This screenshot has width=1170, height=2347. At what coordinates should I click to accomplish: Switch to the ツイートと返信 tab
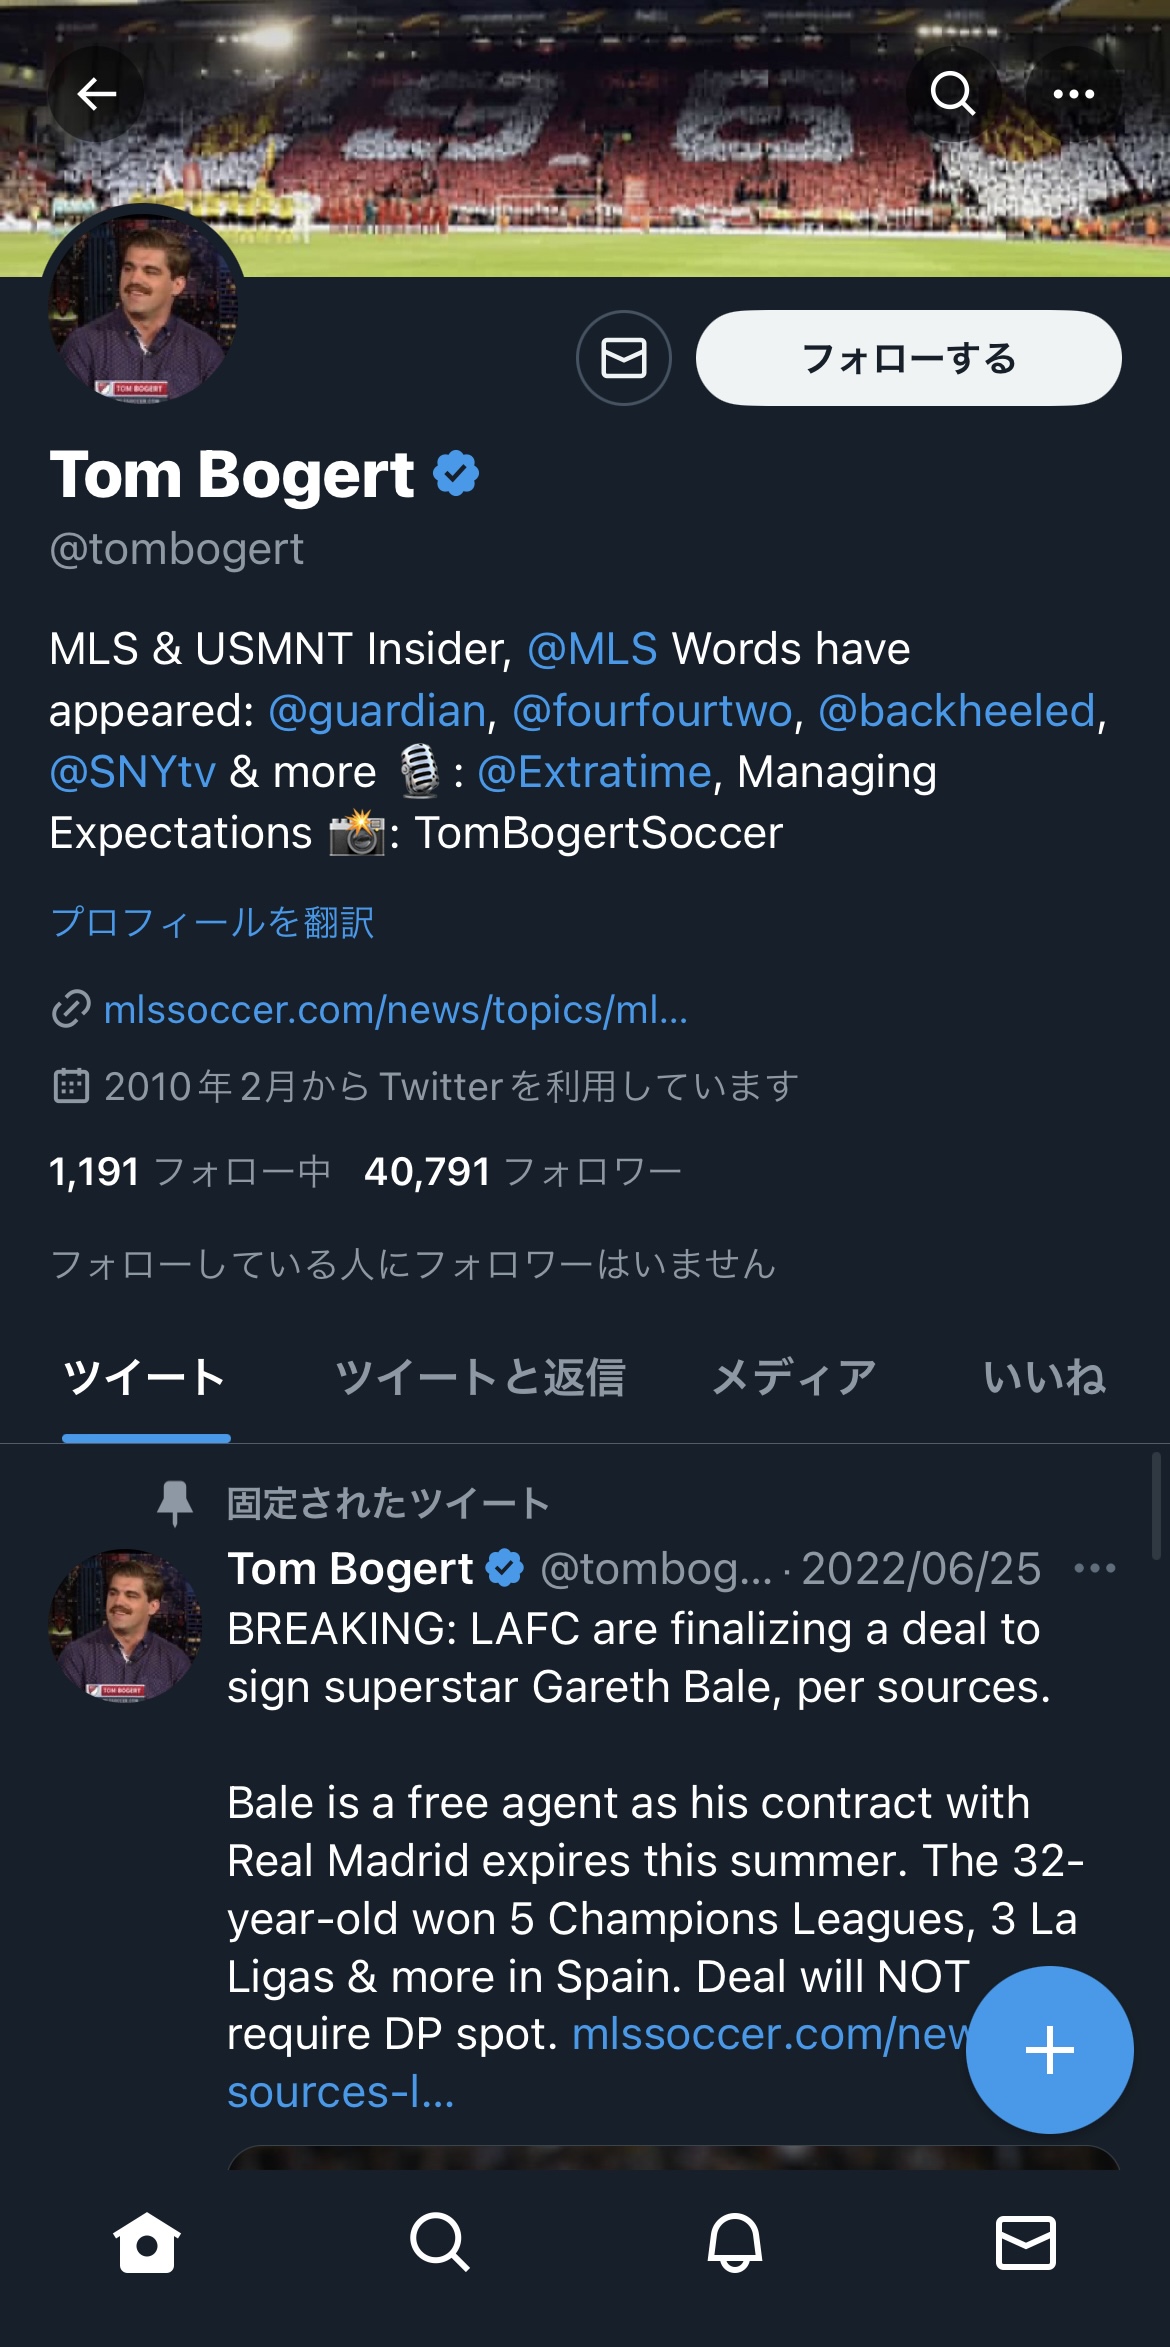(x=479, y=1378)
